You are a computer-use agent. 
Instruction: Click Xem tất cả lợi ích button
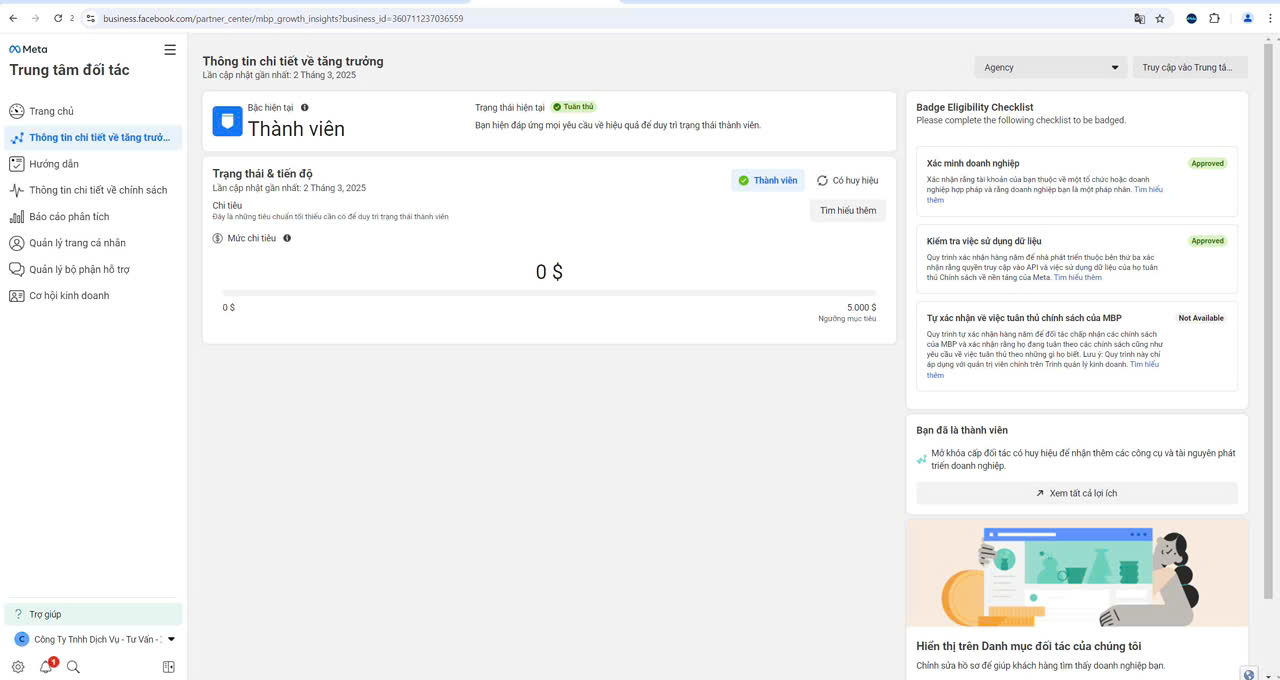coord(1077,493)
